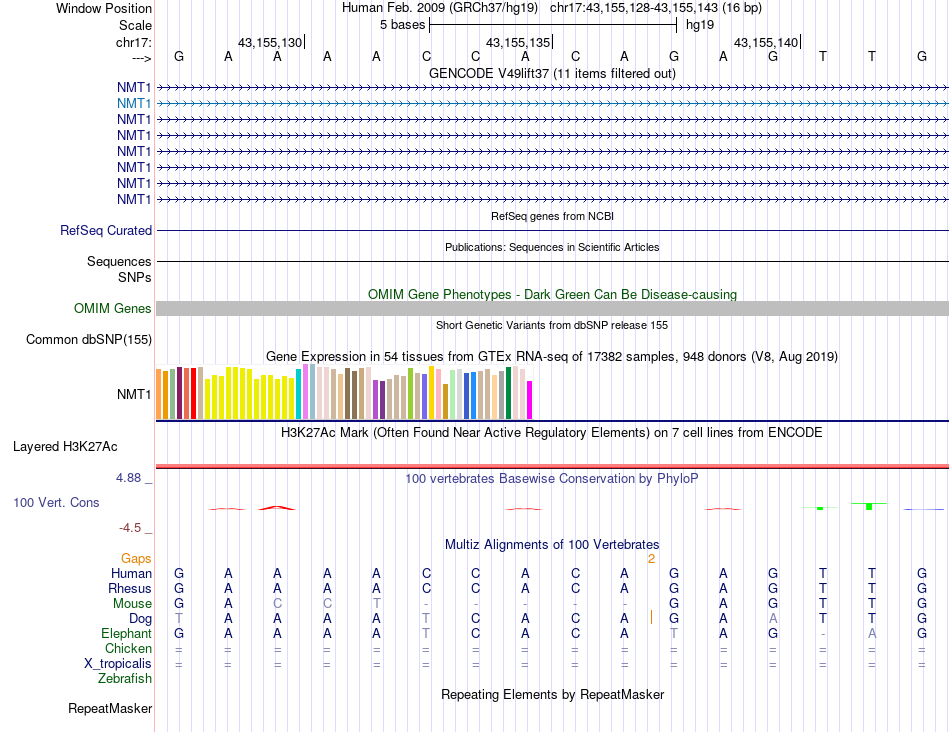Open the OMIM Gene Phenotypes track title
The width and height of the screenshot is (950, 732).
point(552,294)
